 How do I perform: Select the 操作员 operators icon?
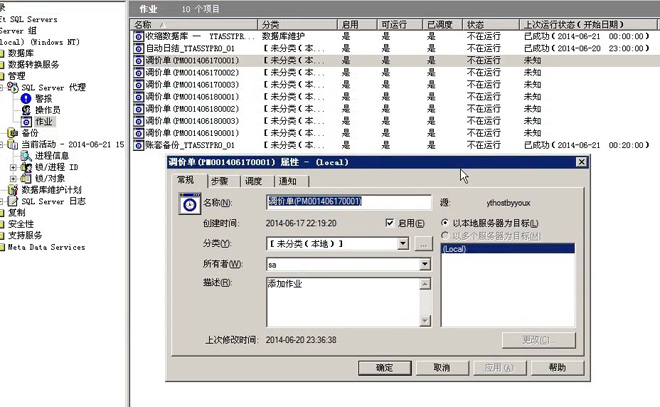pyautogui.click(x=26, y=110)
